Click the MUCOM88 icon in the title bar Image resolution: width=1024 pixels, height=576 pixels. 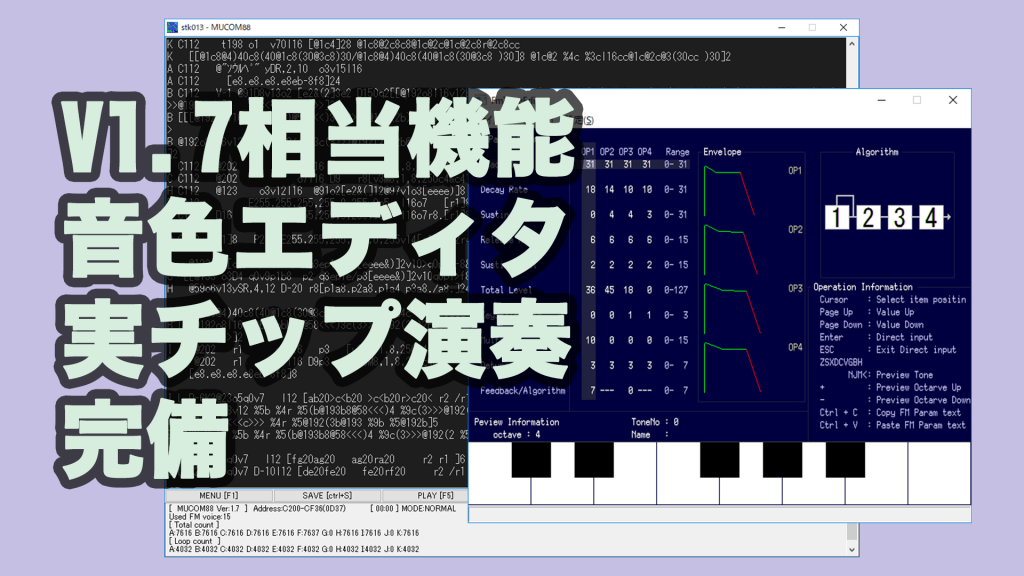click(x=172, y=27)
